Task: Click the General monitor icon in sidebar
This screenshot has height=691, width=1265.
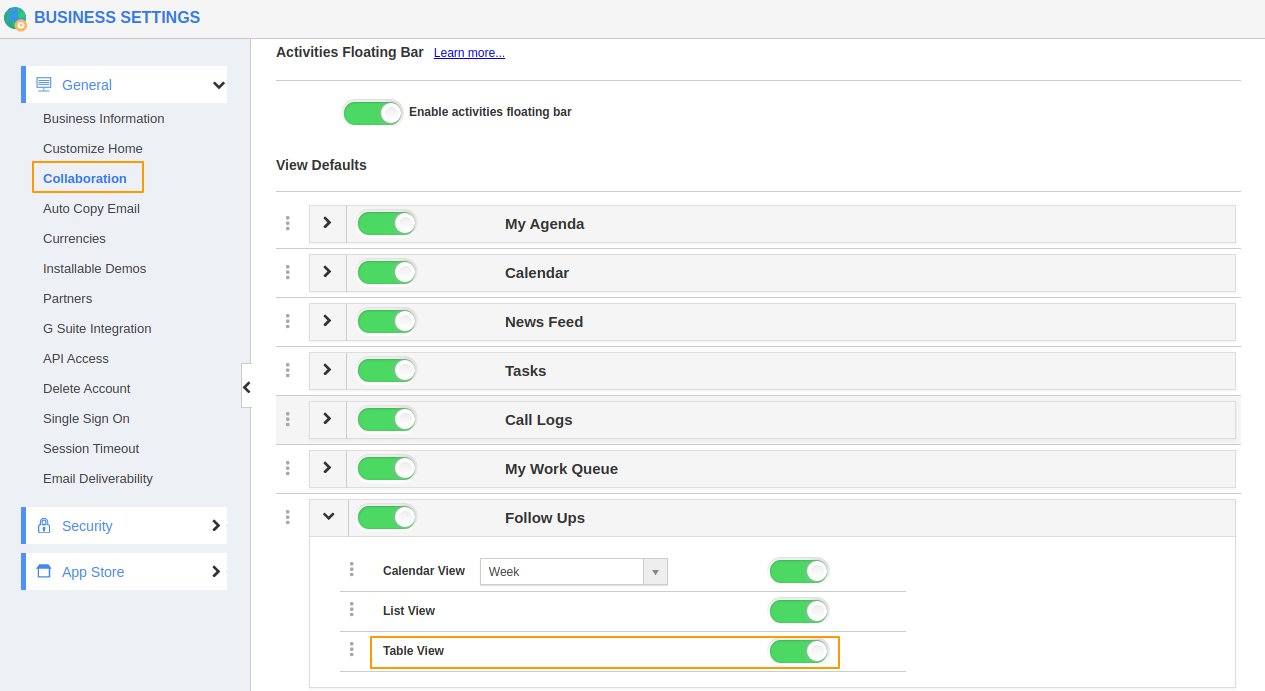Action: coord(44,85)
